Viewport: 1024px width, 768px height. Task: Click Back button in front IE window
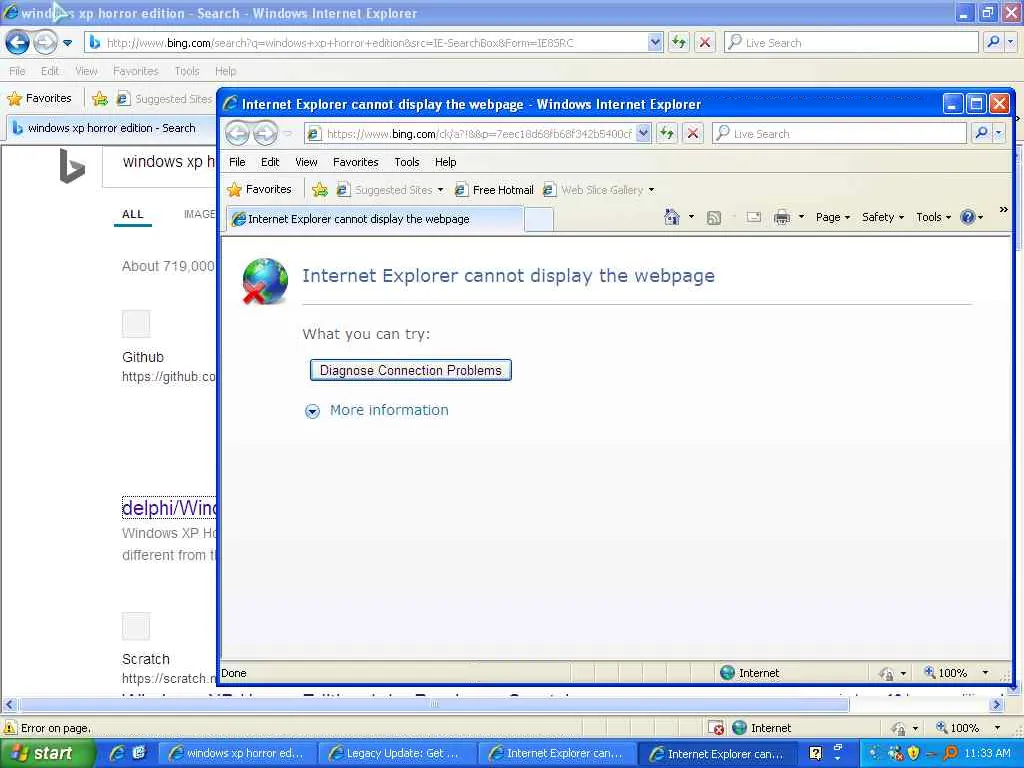(238, 133)
